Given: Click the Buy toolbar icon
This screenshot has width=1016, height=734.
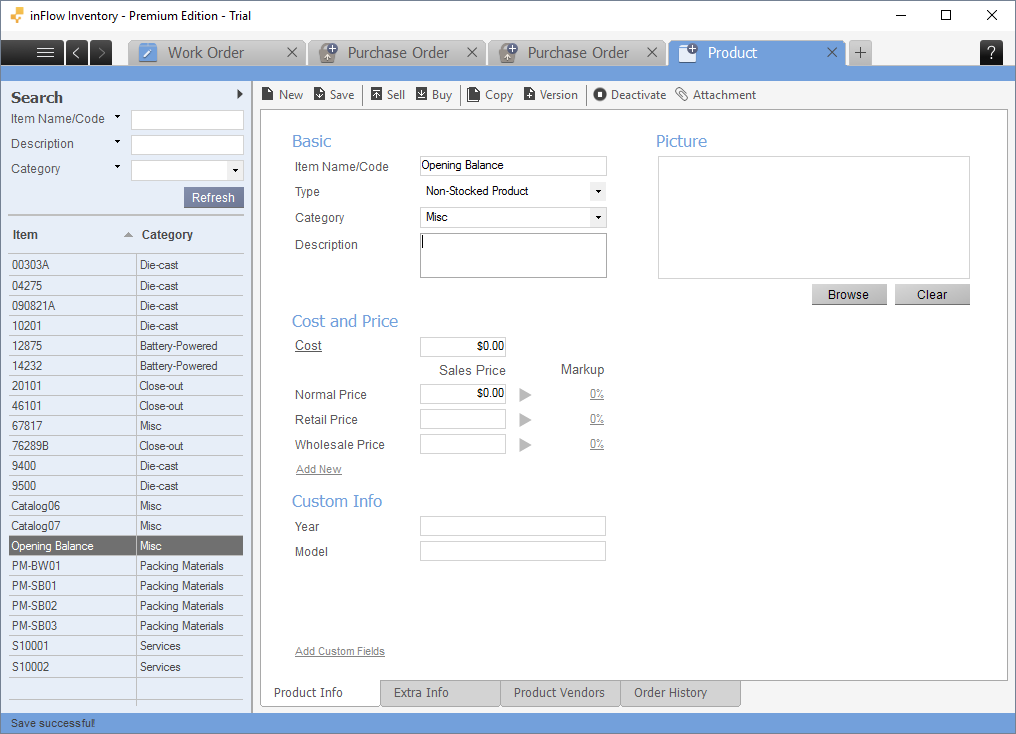Looking at the screenshot, I should [433, 95].
